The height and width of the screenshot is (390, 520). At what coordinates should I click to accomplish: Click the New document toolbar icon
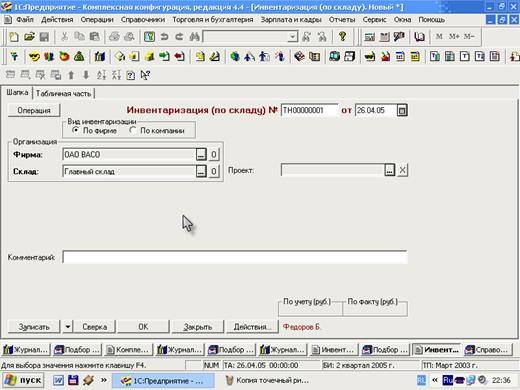coord(14,36)
